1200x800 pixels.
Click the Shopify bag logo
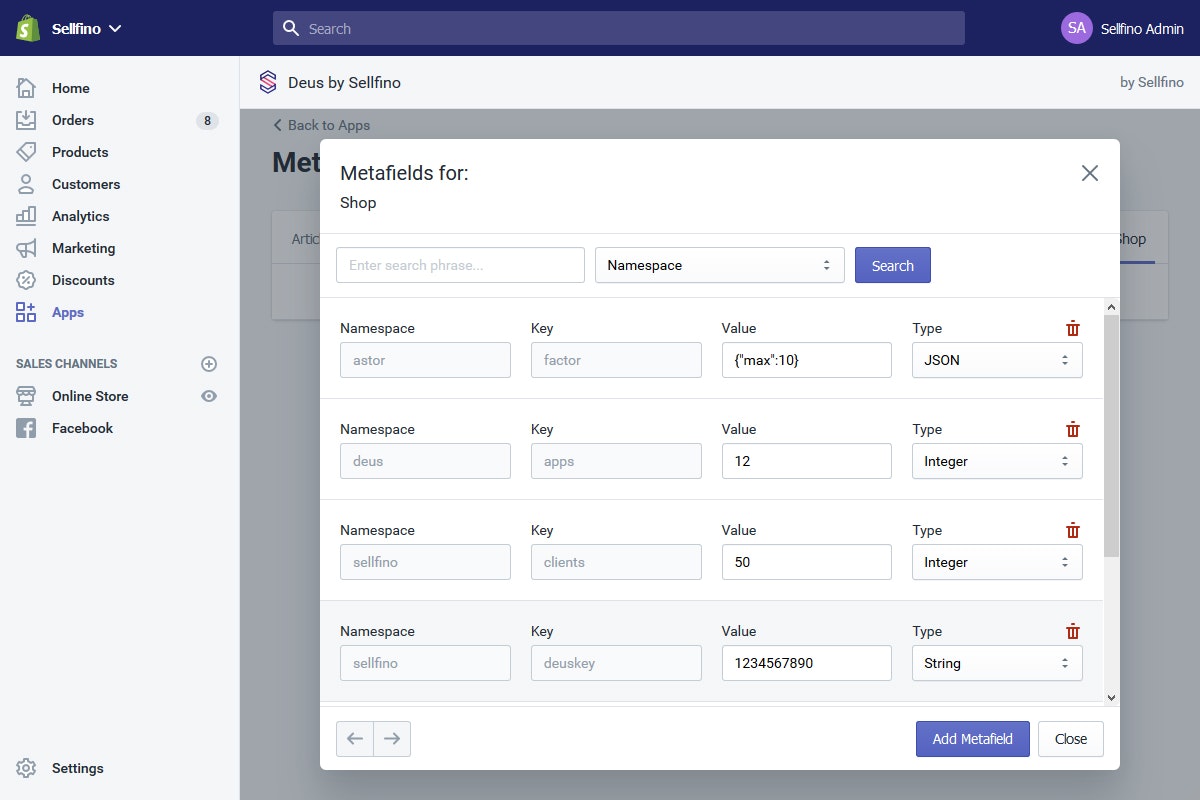click(28, 28)
